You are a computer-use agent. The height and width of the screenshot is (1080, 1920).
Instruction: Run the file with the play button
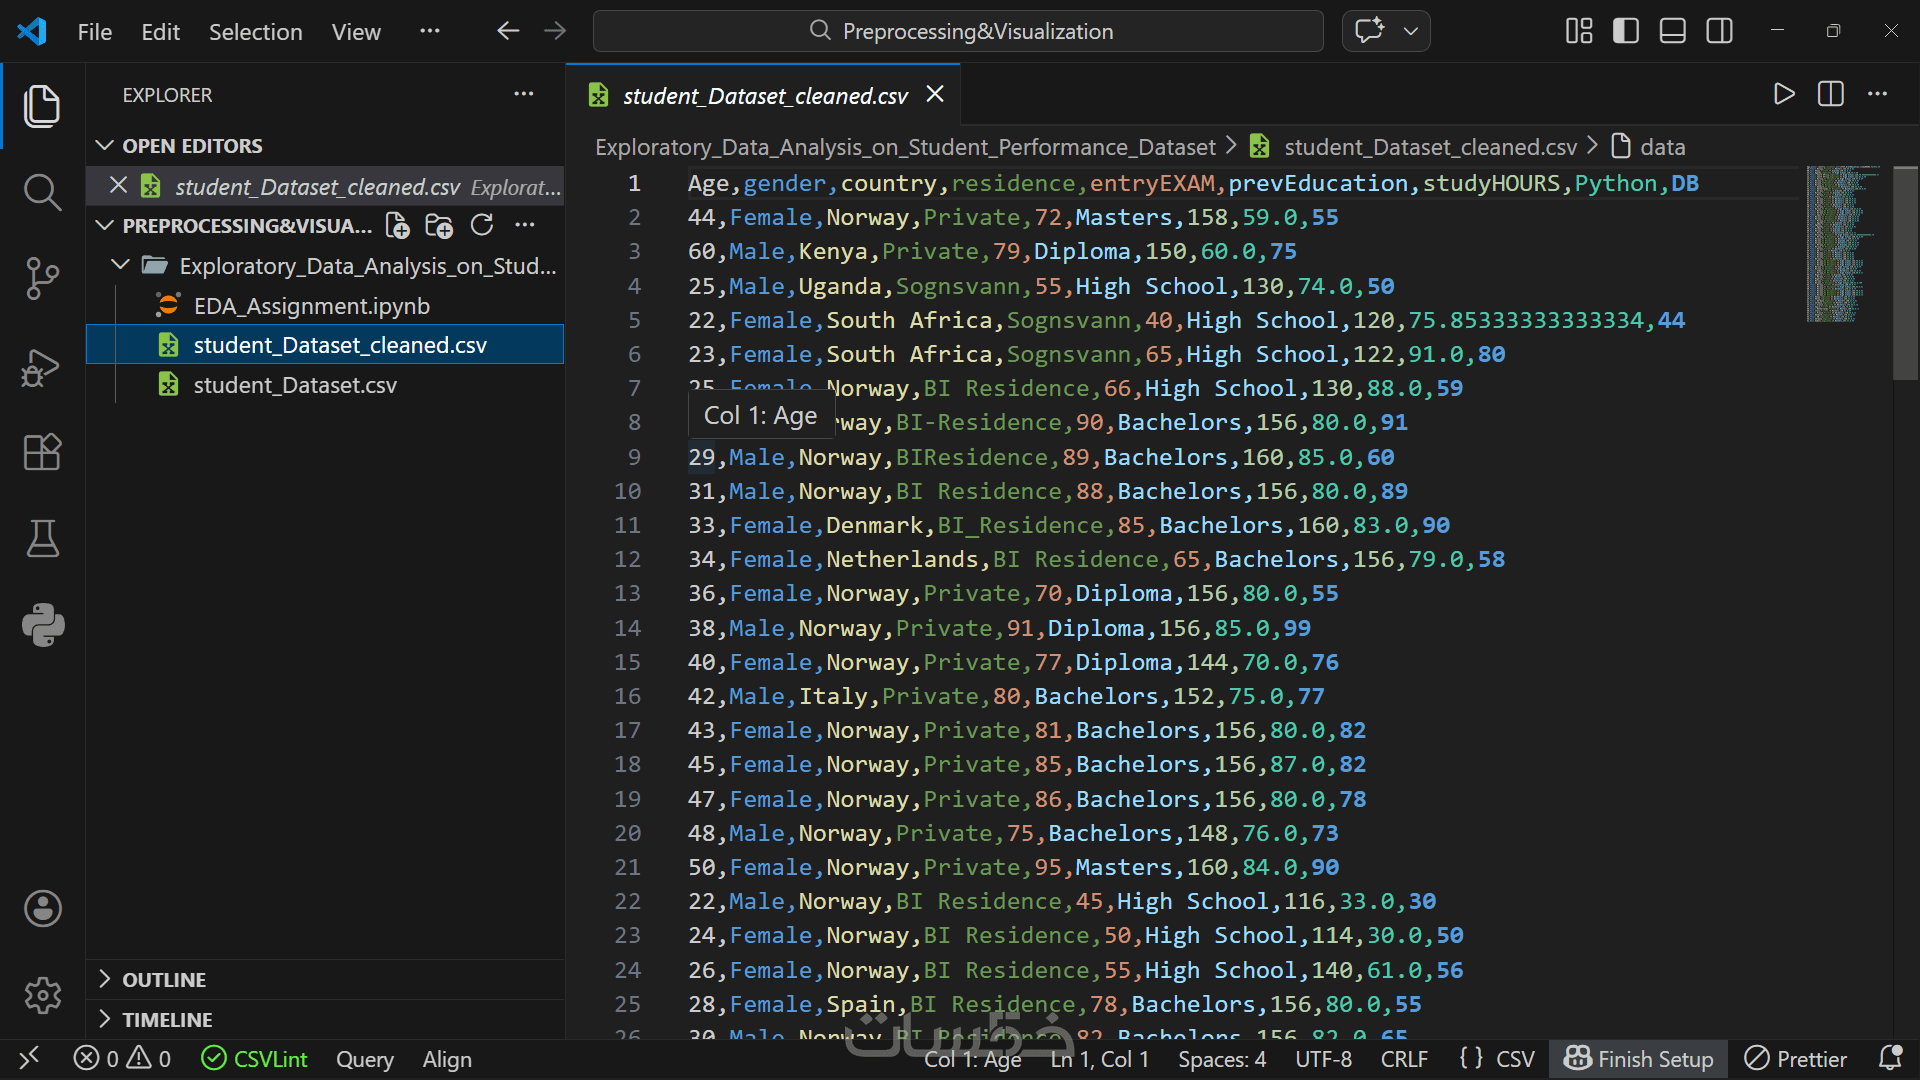click(1783, 95)
